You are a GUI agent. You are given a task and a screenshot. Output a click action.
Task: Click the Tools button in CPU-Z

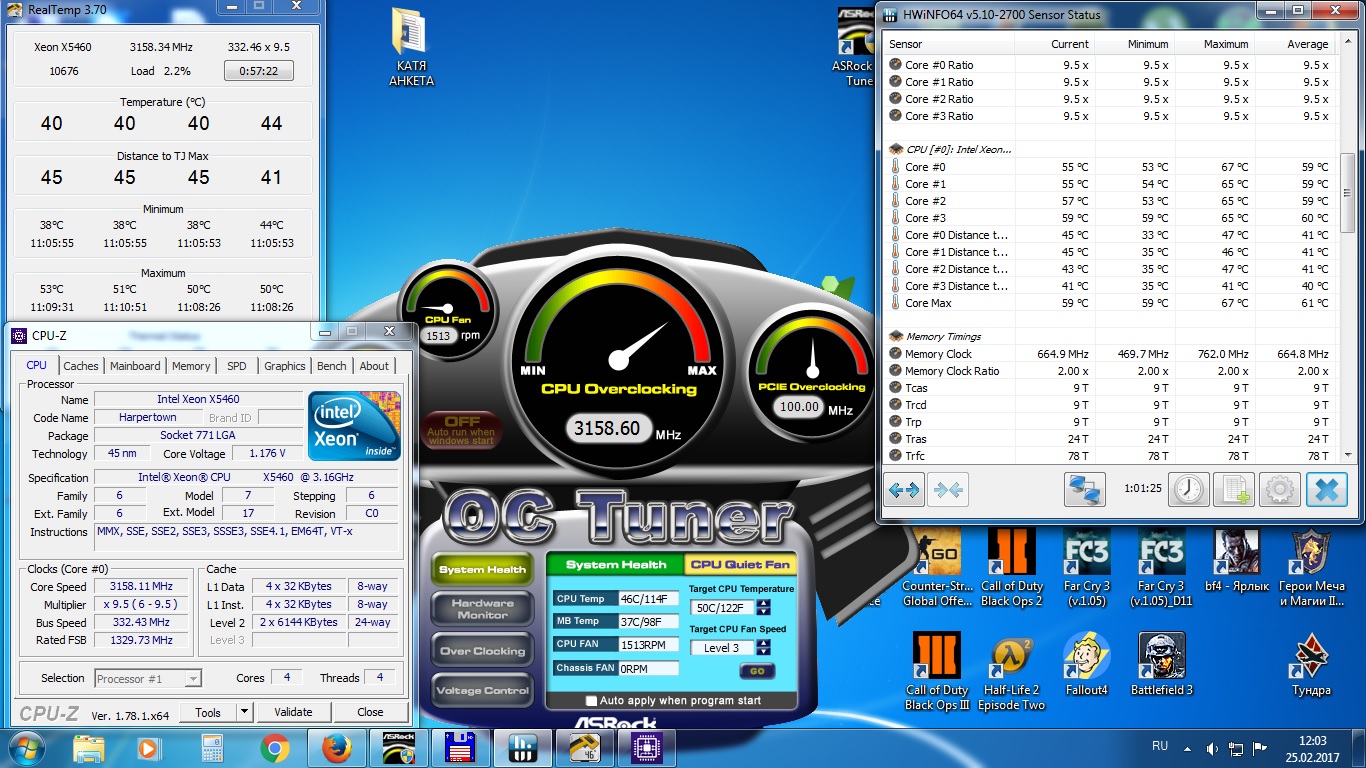pyautogui.click(x=208, y=712)
